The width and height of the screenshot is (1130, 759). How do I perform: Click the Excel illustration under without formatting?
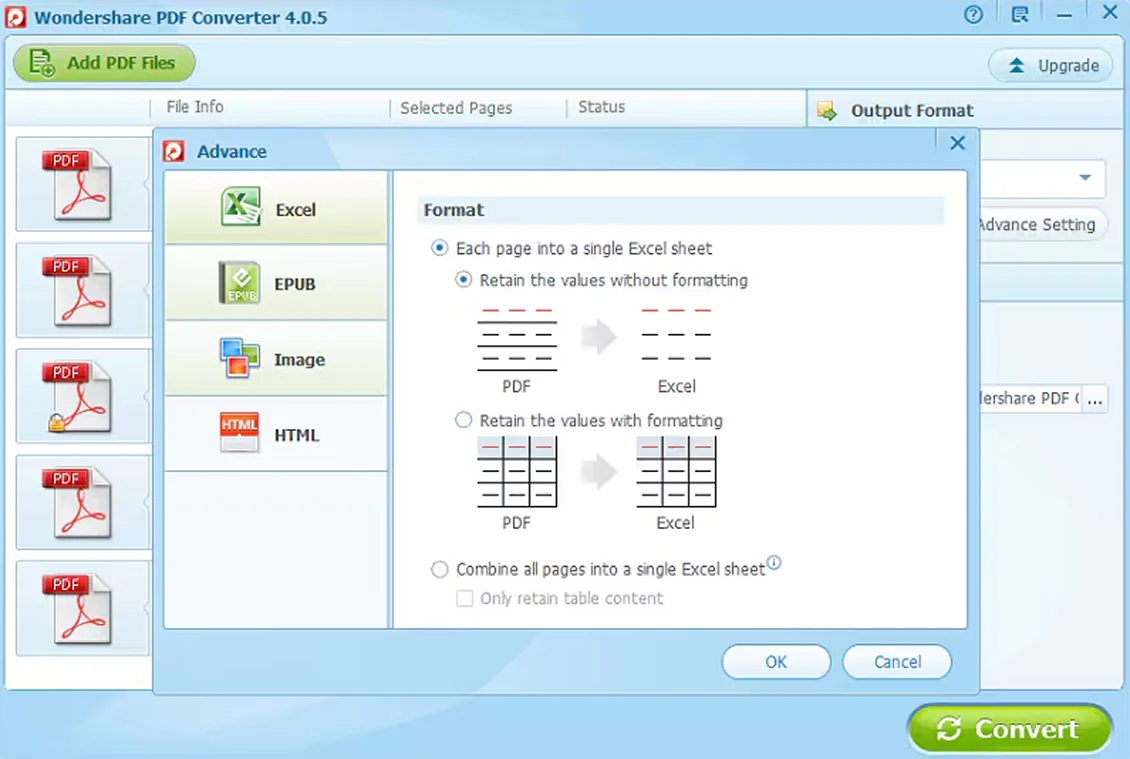[676, 334]
